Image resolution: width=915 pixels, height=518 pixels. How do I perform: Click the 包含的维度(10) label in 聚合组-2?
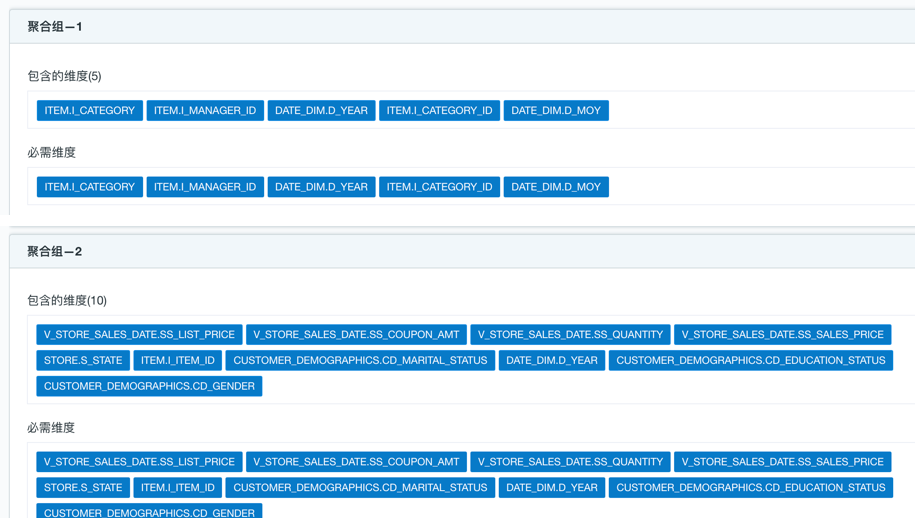pyautogui.click(x=67, y=300)
